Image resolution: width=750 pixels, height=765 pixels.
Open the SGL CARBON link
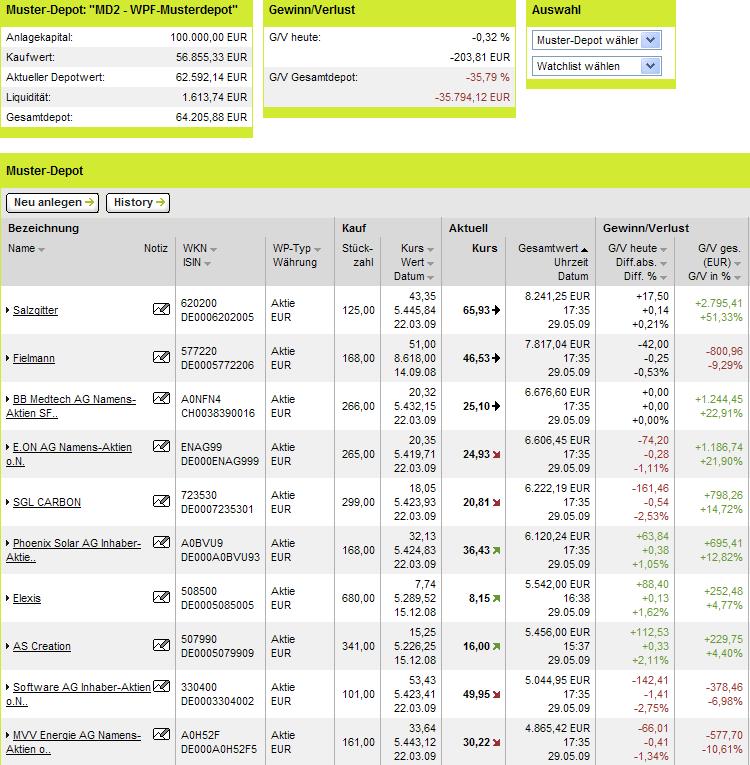(47, 502)
